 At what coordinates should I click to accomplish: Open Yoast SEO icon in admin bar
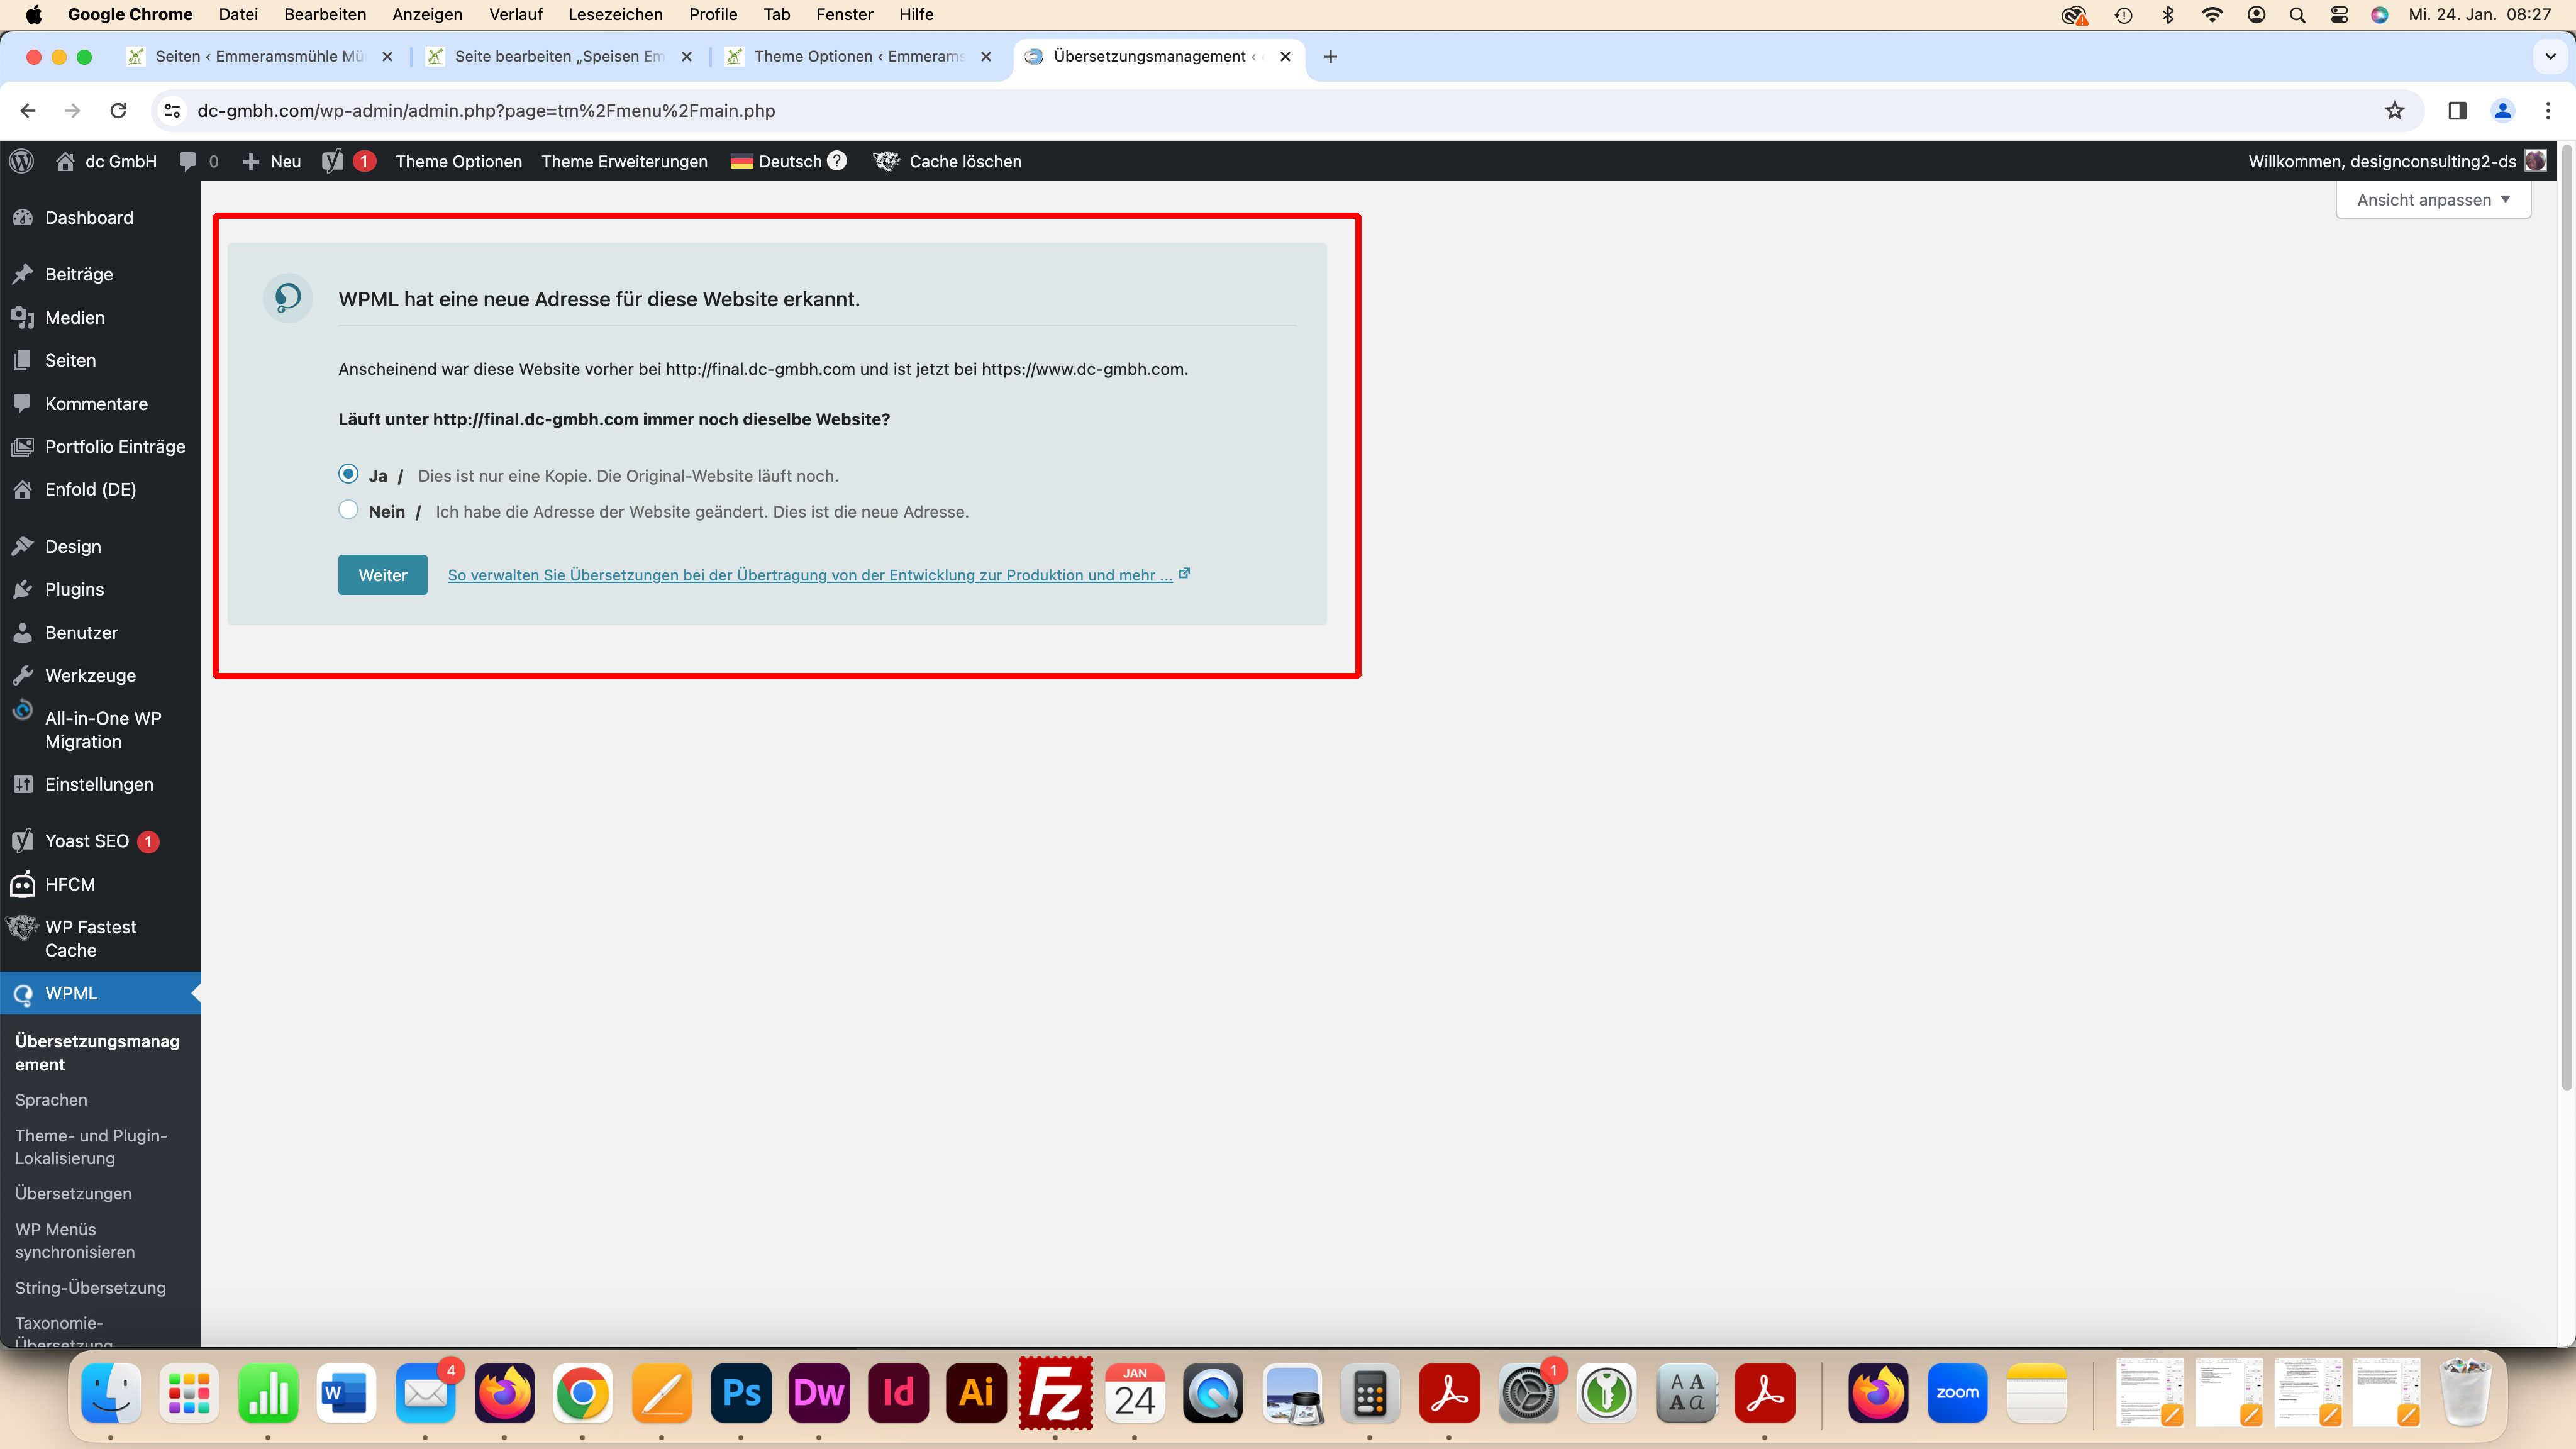coord(348,161)
